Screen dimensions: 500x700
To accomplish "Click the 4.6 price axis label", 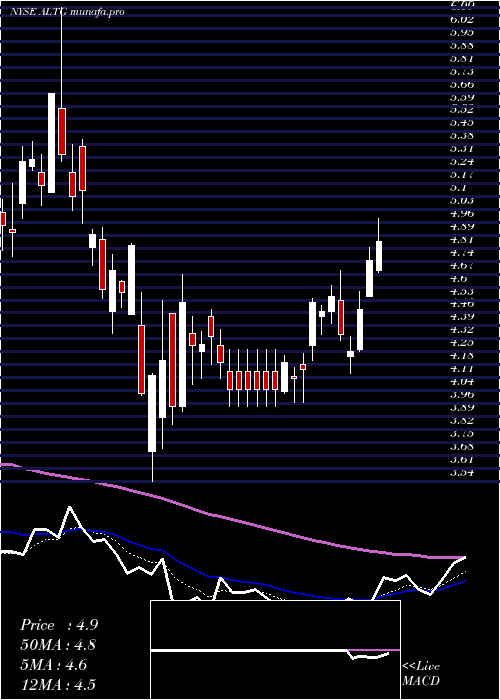I will pos(458,278).
